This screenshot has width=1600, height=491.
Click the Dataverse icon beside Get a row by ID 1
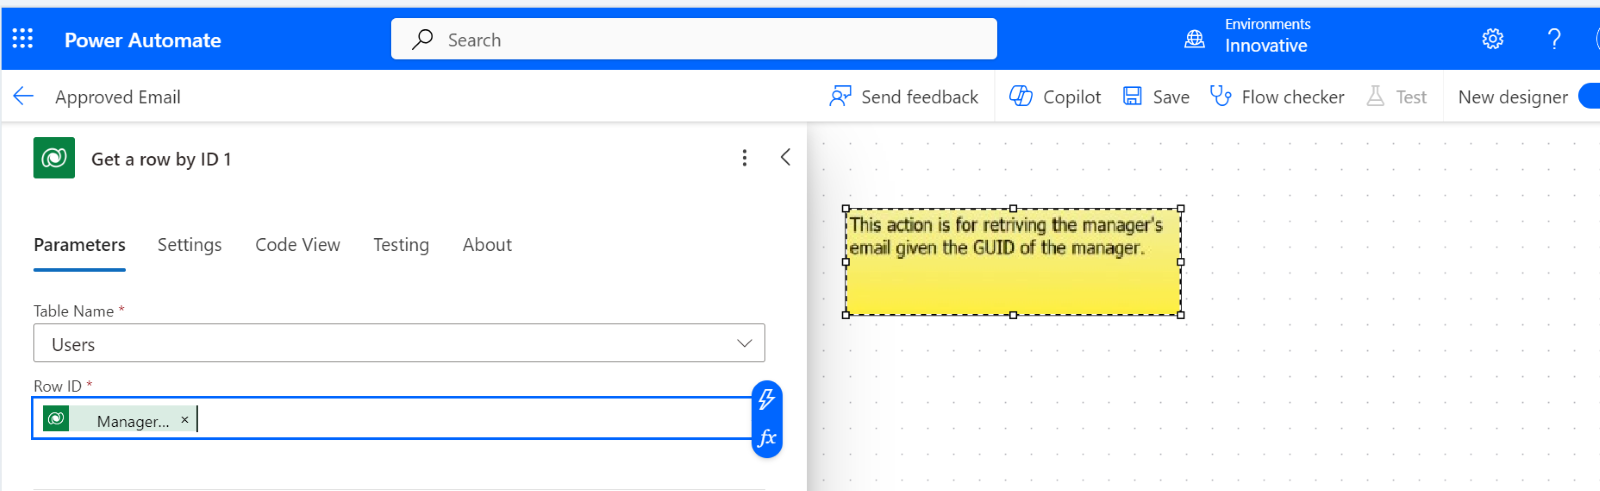pyautogui.click(x=54, y=158)
